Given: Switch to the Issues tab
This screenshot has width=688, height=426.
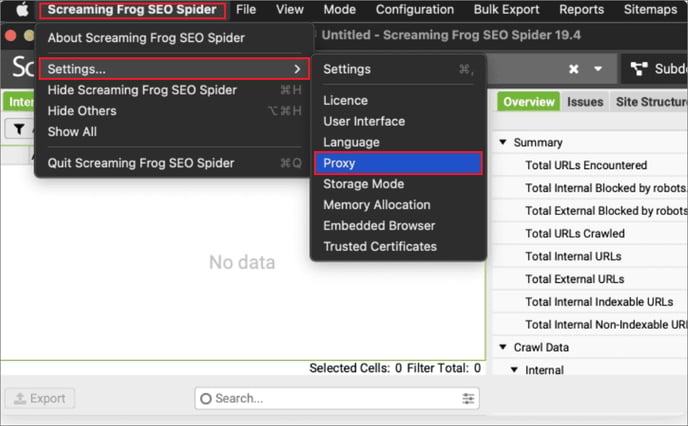Looking at the screenshot, I should pyautogui.click(x=585, y=102).
